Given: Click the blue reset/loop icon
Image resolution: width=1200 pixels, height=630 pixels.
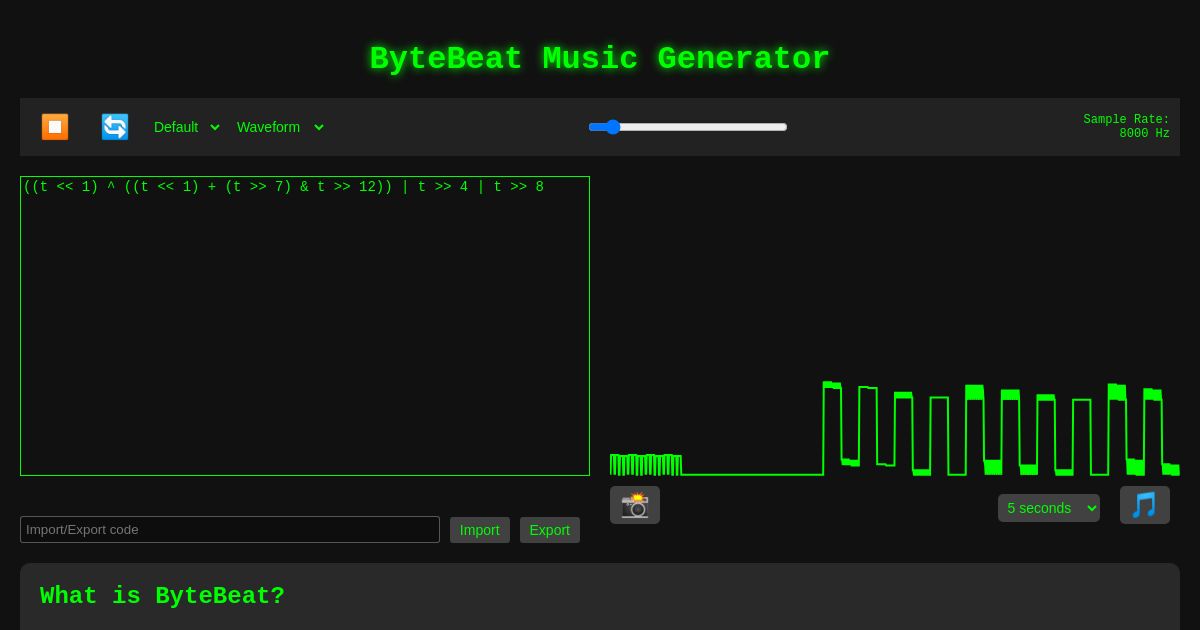Looking at the screenshot, I should click(115, 127).
